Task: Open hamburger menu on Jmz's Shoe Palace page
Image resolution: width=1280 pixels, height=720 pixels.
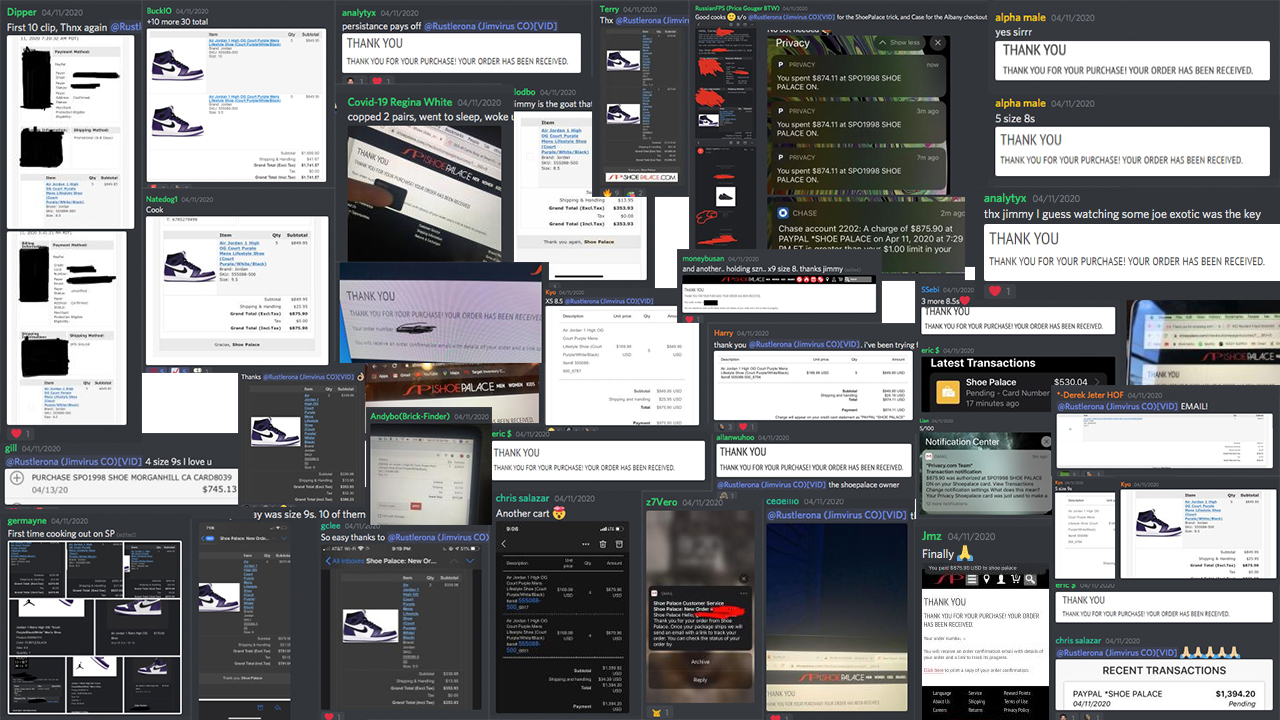Action: [973, 579]
